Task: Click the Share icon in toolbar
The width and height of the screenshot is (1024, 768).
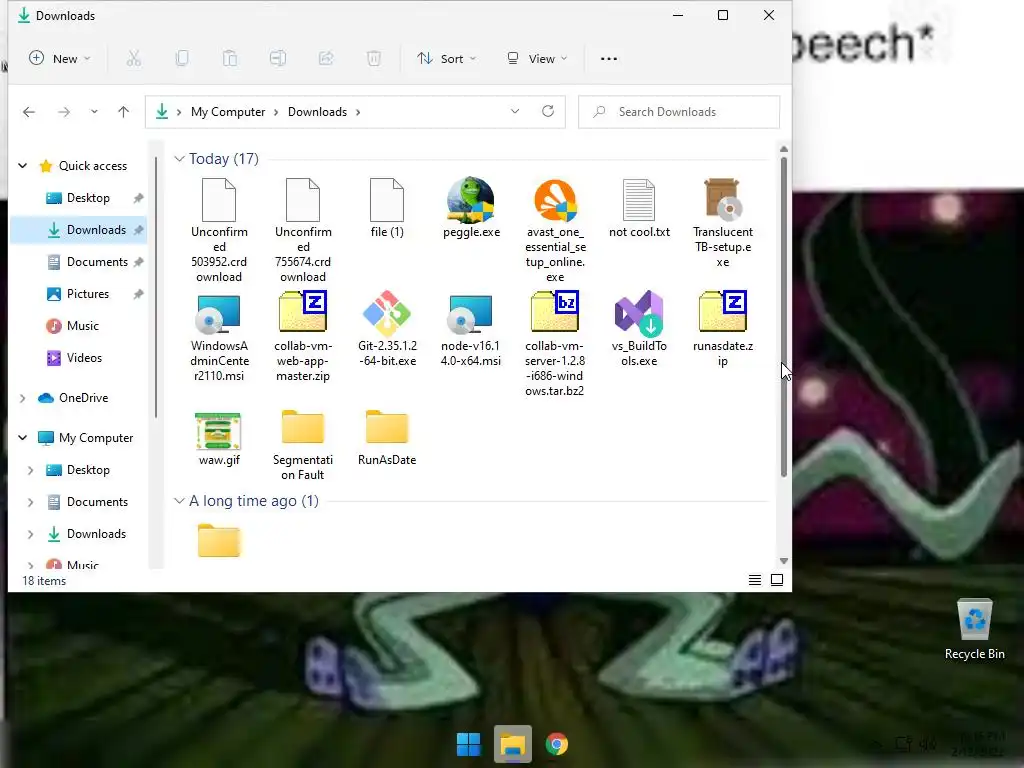Action: pos(326,59)
